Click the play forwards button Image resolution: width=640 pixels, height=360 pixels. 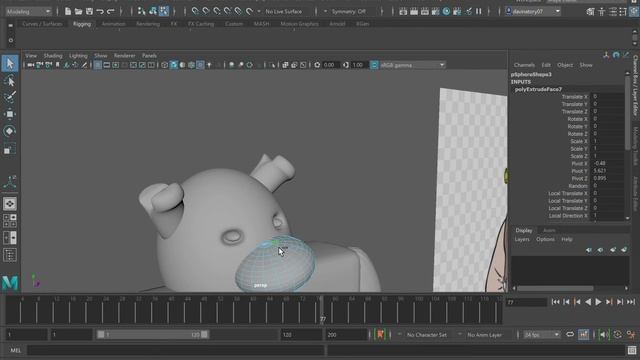(x=598, y=302)
